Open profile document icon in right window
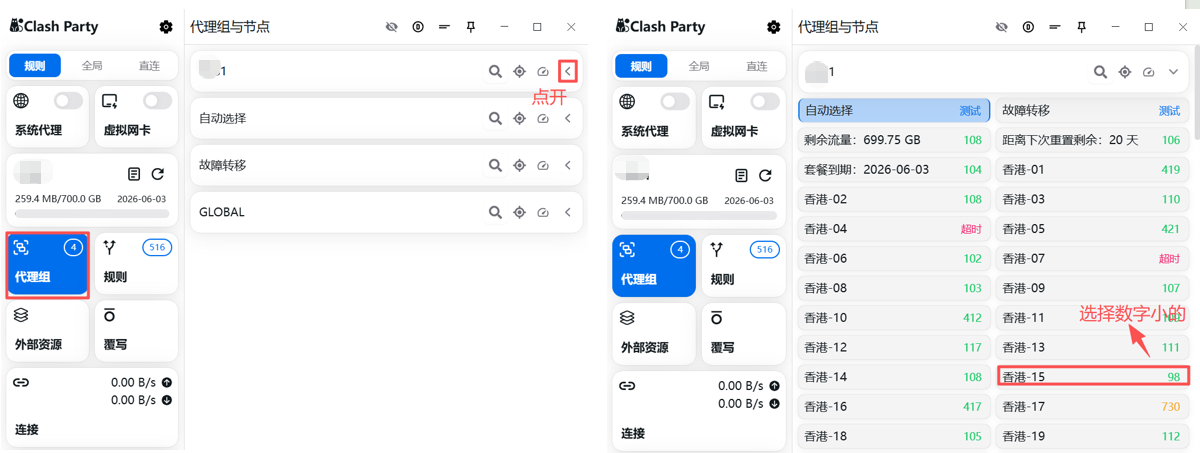The width and height of the screenshot is (1200, 453). point(741,175)
